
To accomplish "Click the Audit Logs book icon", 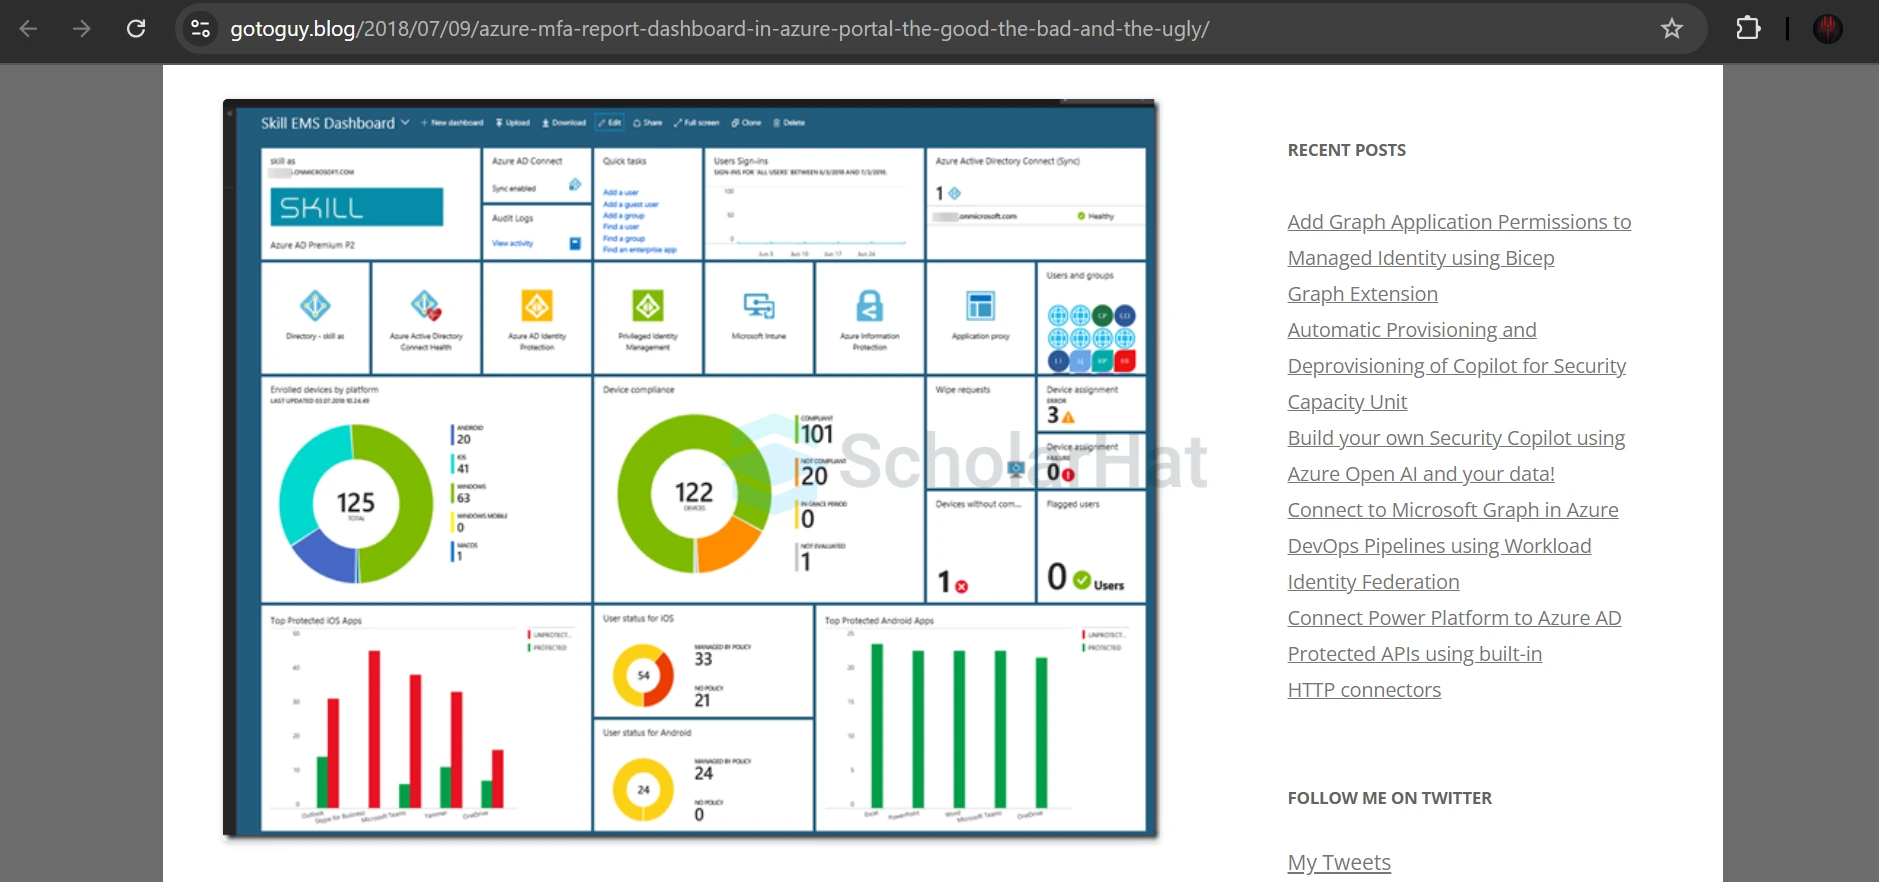I will pos(575,243).
